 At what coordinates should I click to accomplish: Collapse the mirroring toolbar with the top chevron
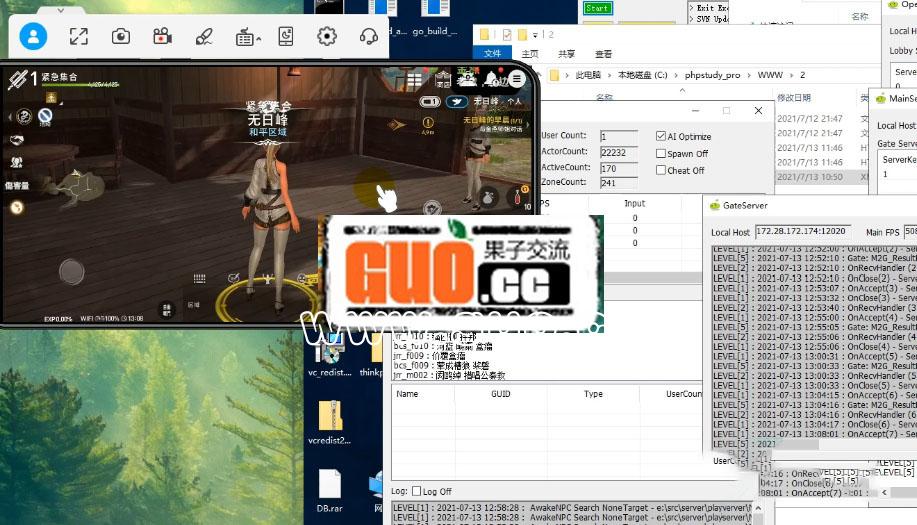(x=61, y=10)
